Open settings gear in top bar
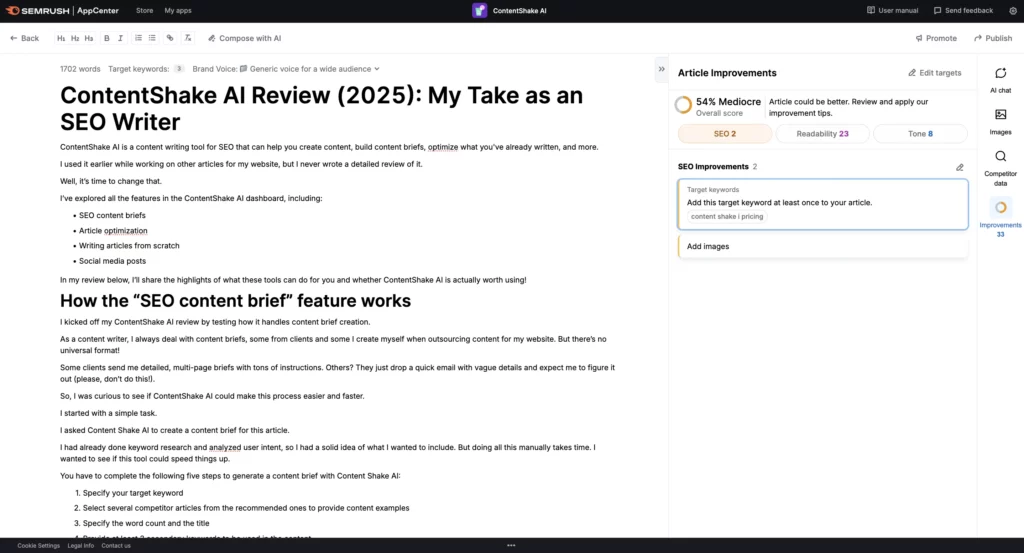This screenshot has height=553, width=1024. pyautogui.click(x=1013, y=10)
